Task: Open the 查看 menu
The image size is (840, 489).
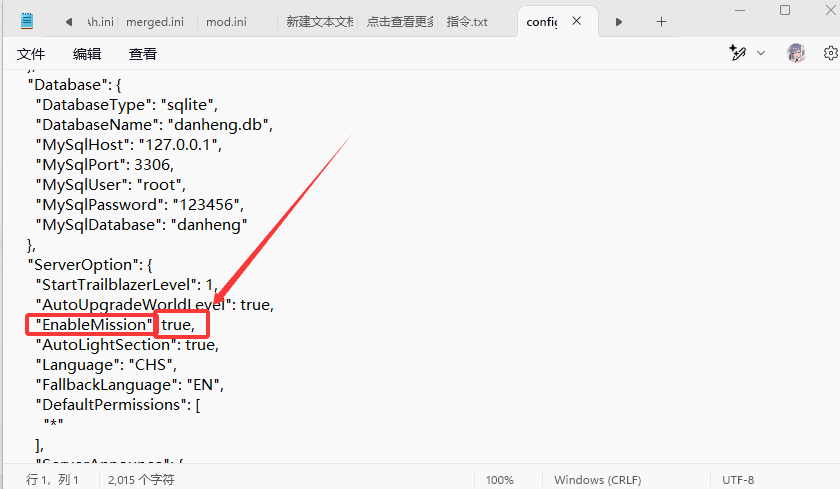Action: pos(143,54)
